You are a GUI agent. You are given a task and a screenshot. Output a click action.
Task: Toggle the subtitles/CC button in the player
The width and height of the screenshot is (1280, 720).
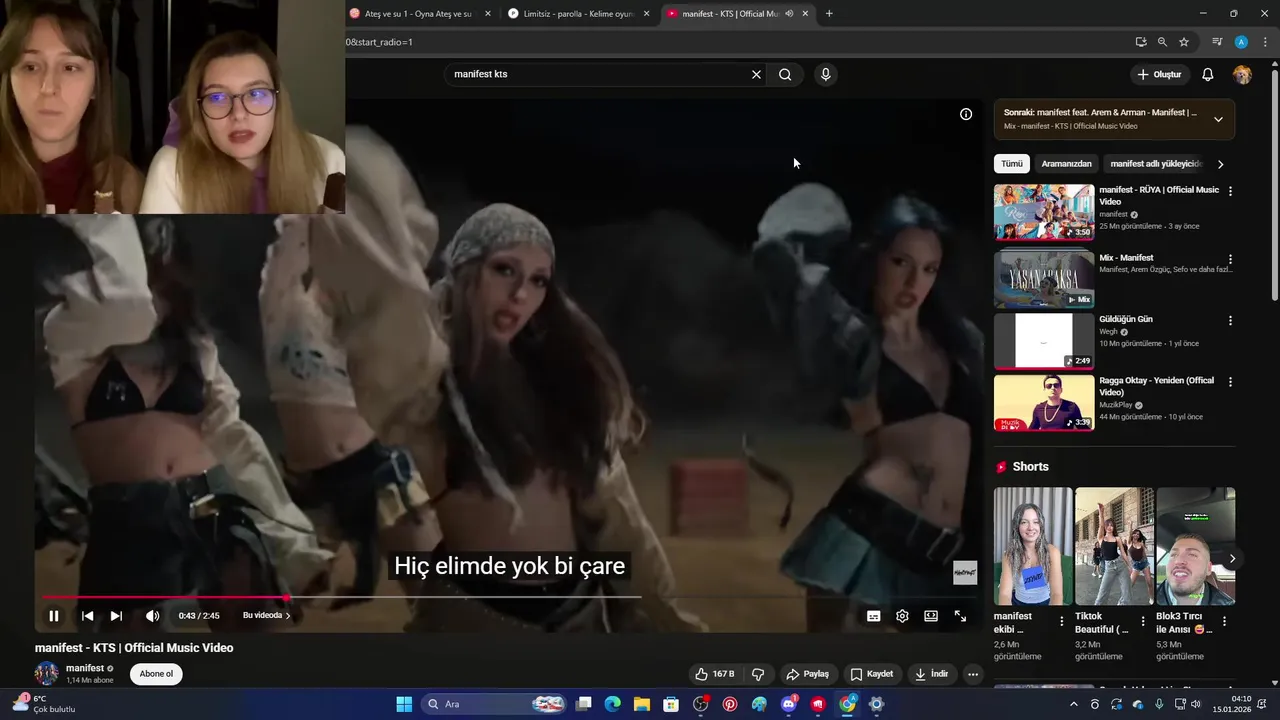[873, 616]
